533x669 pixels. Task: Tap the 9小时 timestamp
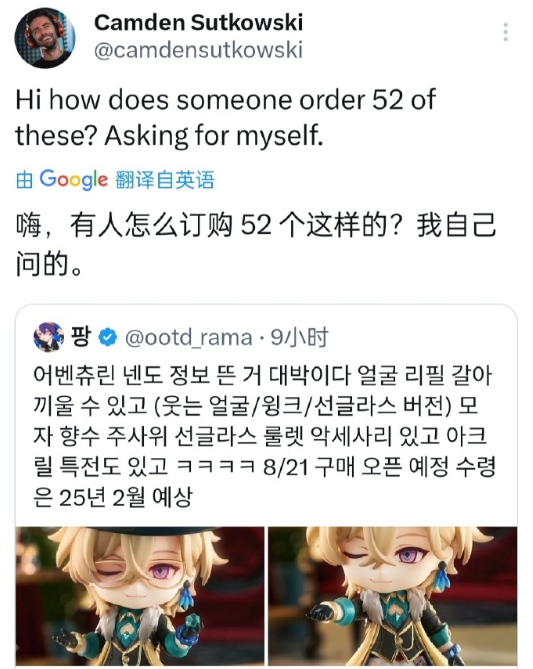tap(300, 337)
